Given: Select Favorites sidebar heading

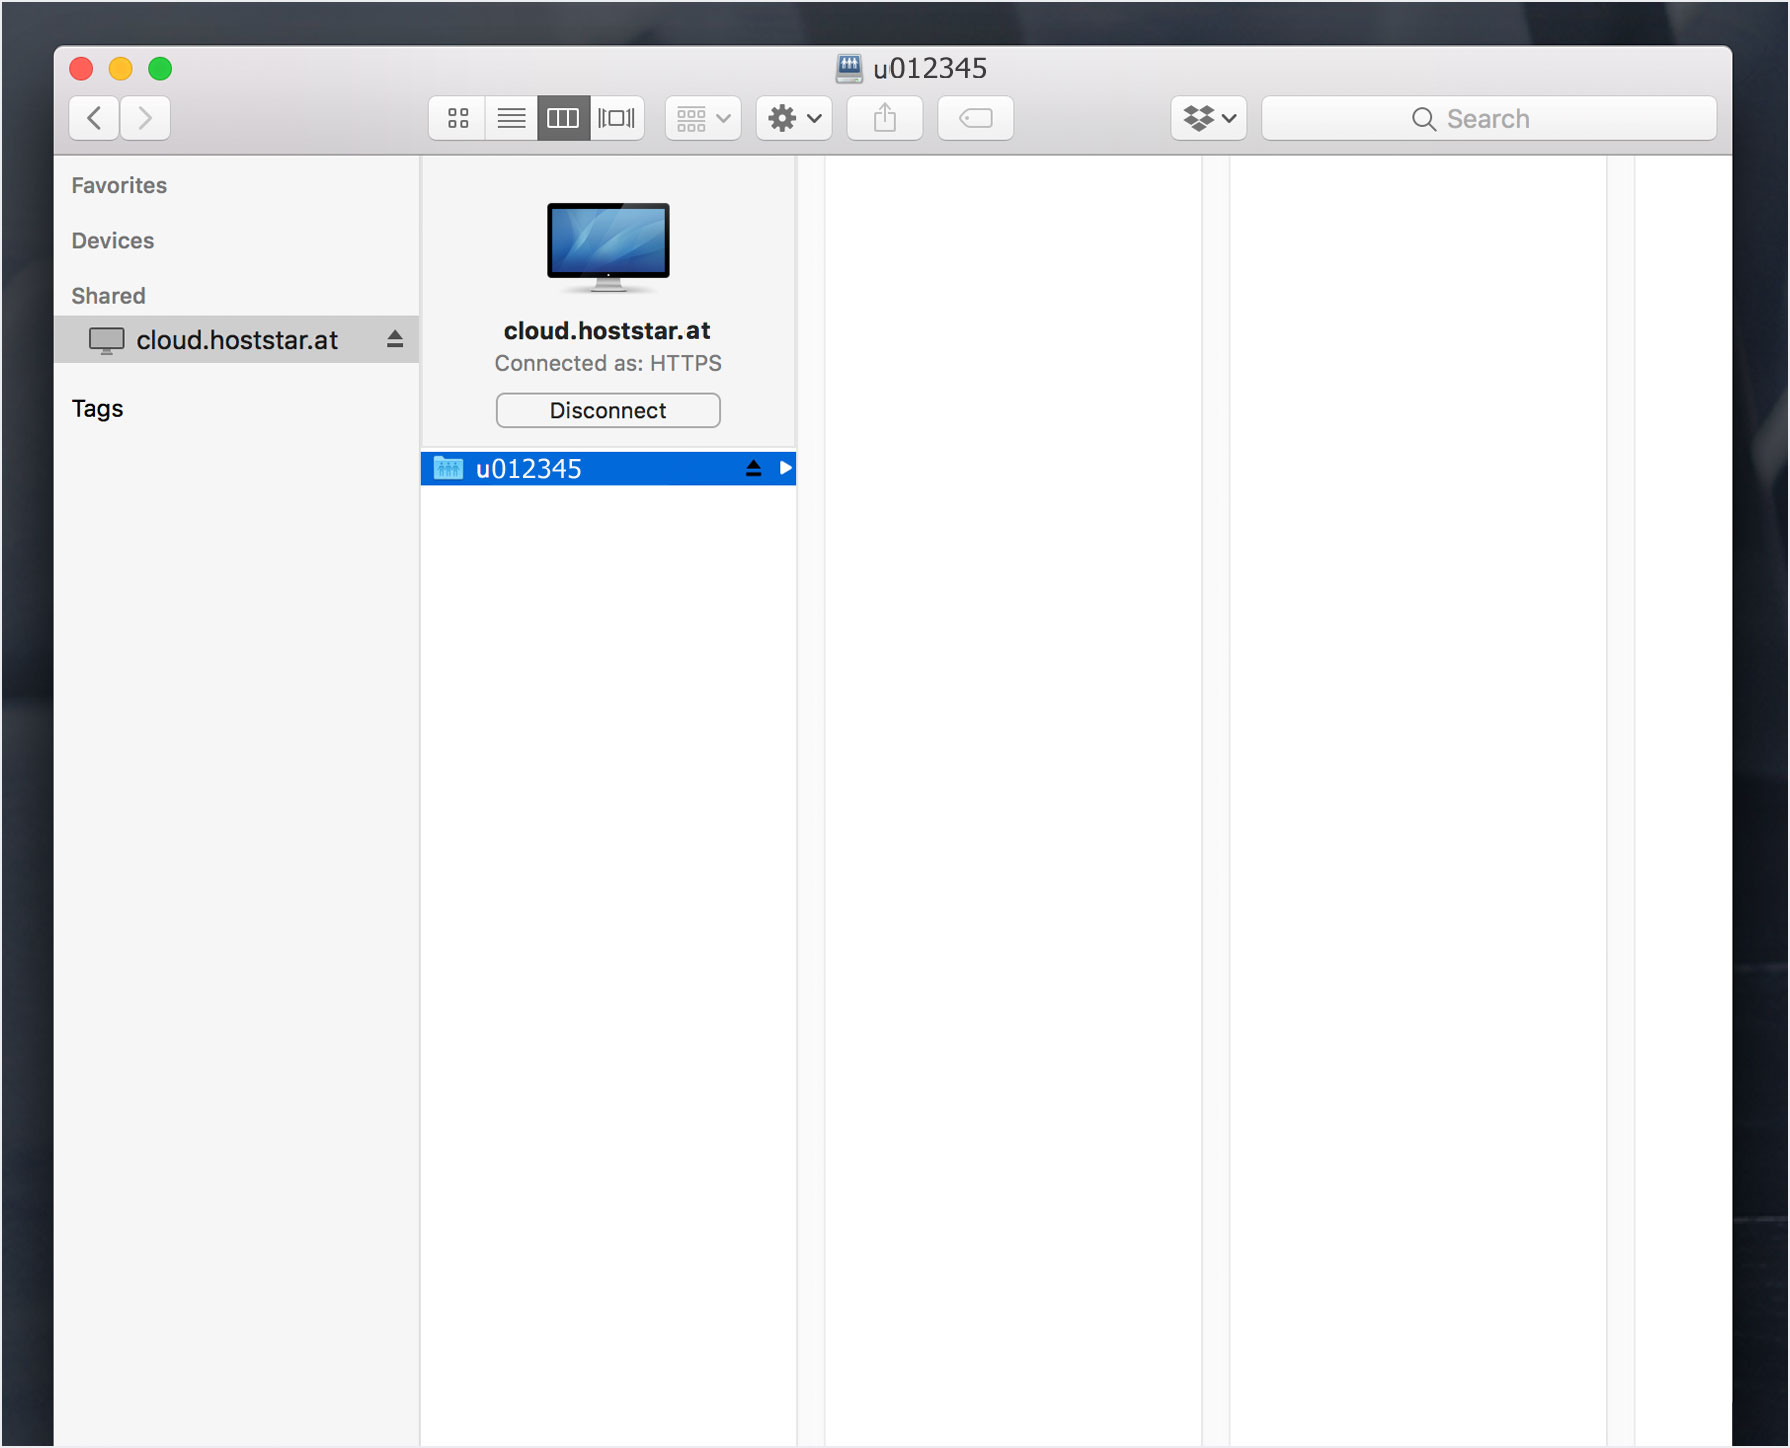Looking at the screenshot, I should pos(119,185).
